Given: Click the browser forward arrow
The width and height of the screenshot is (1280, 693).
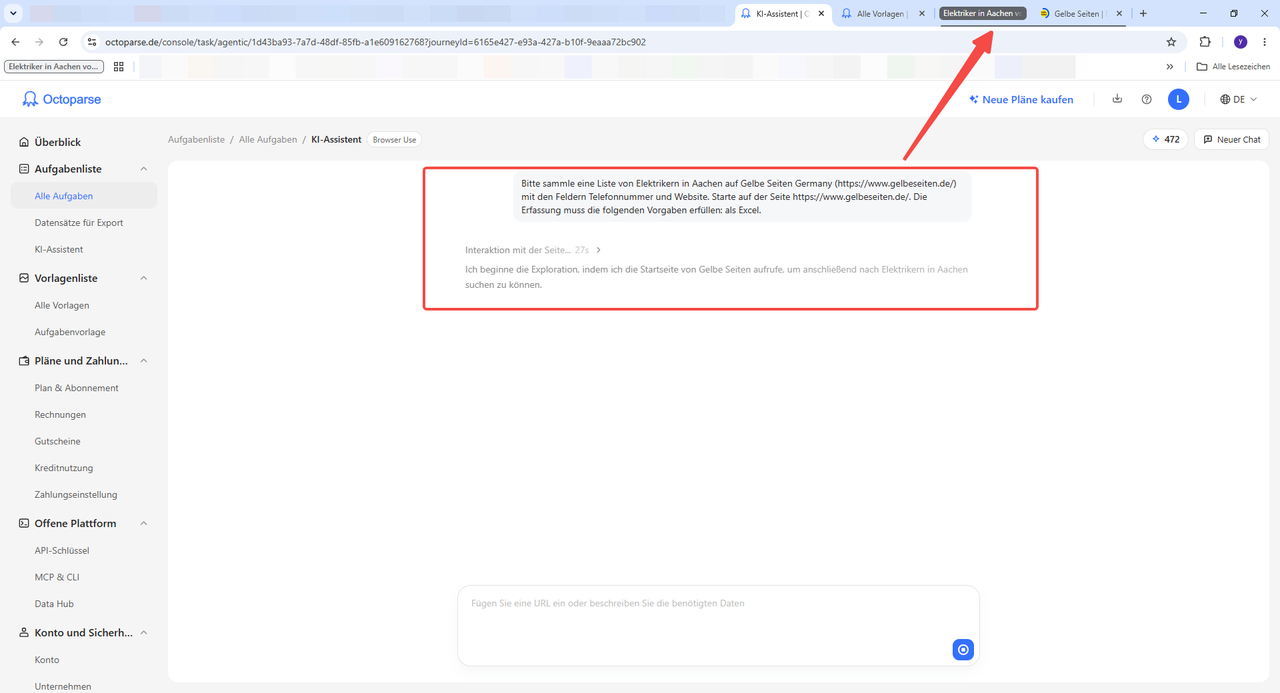Looking at the screenshot, I should pos(39,42).
